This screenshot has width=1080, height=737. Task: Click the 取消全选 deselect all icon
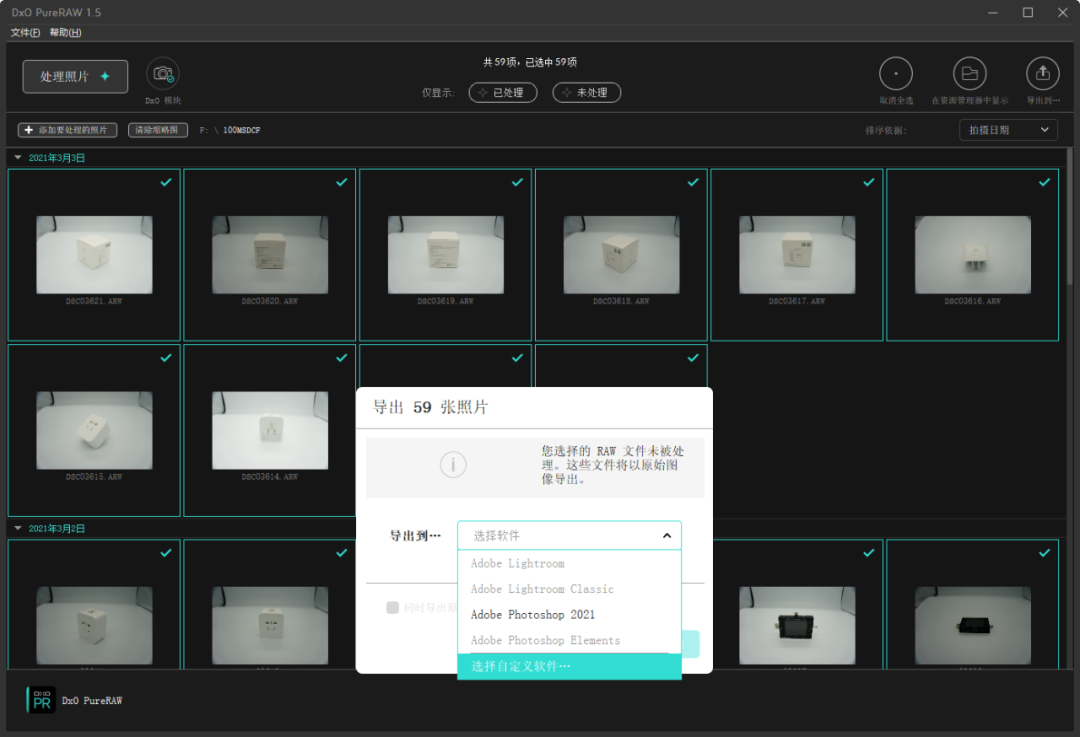click(895, 74)
